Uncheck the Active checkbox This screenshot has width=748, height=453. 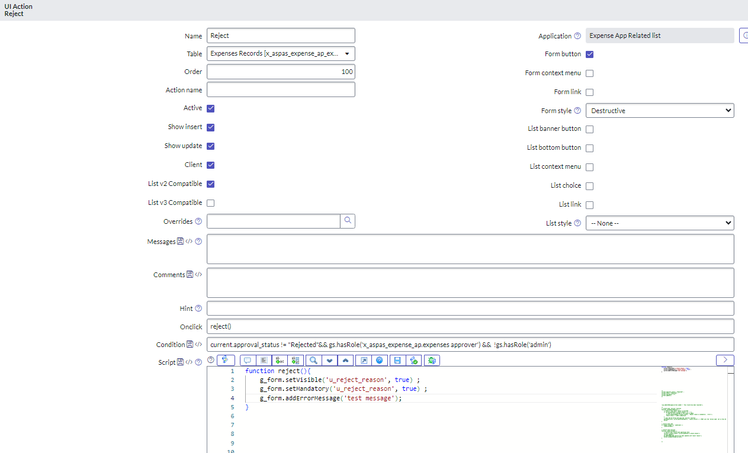coord(210,108)
